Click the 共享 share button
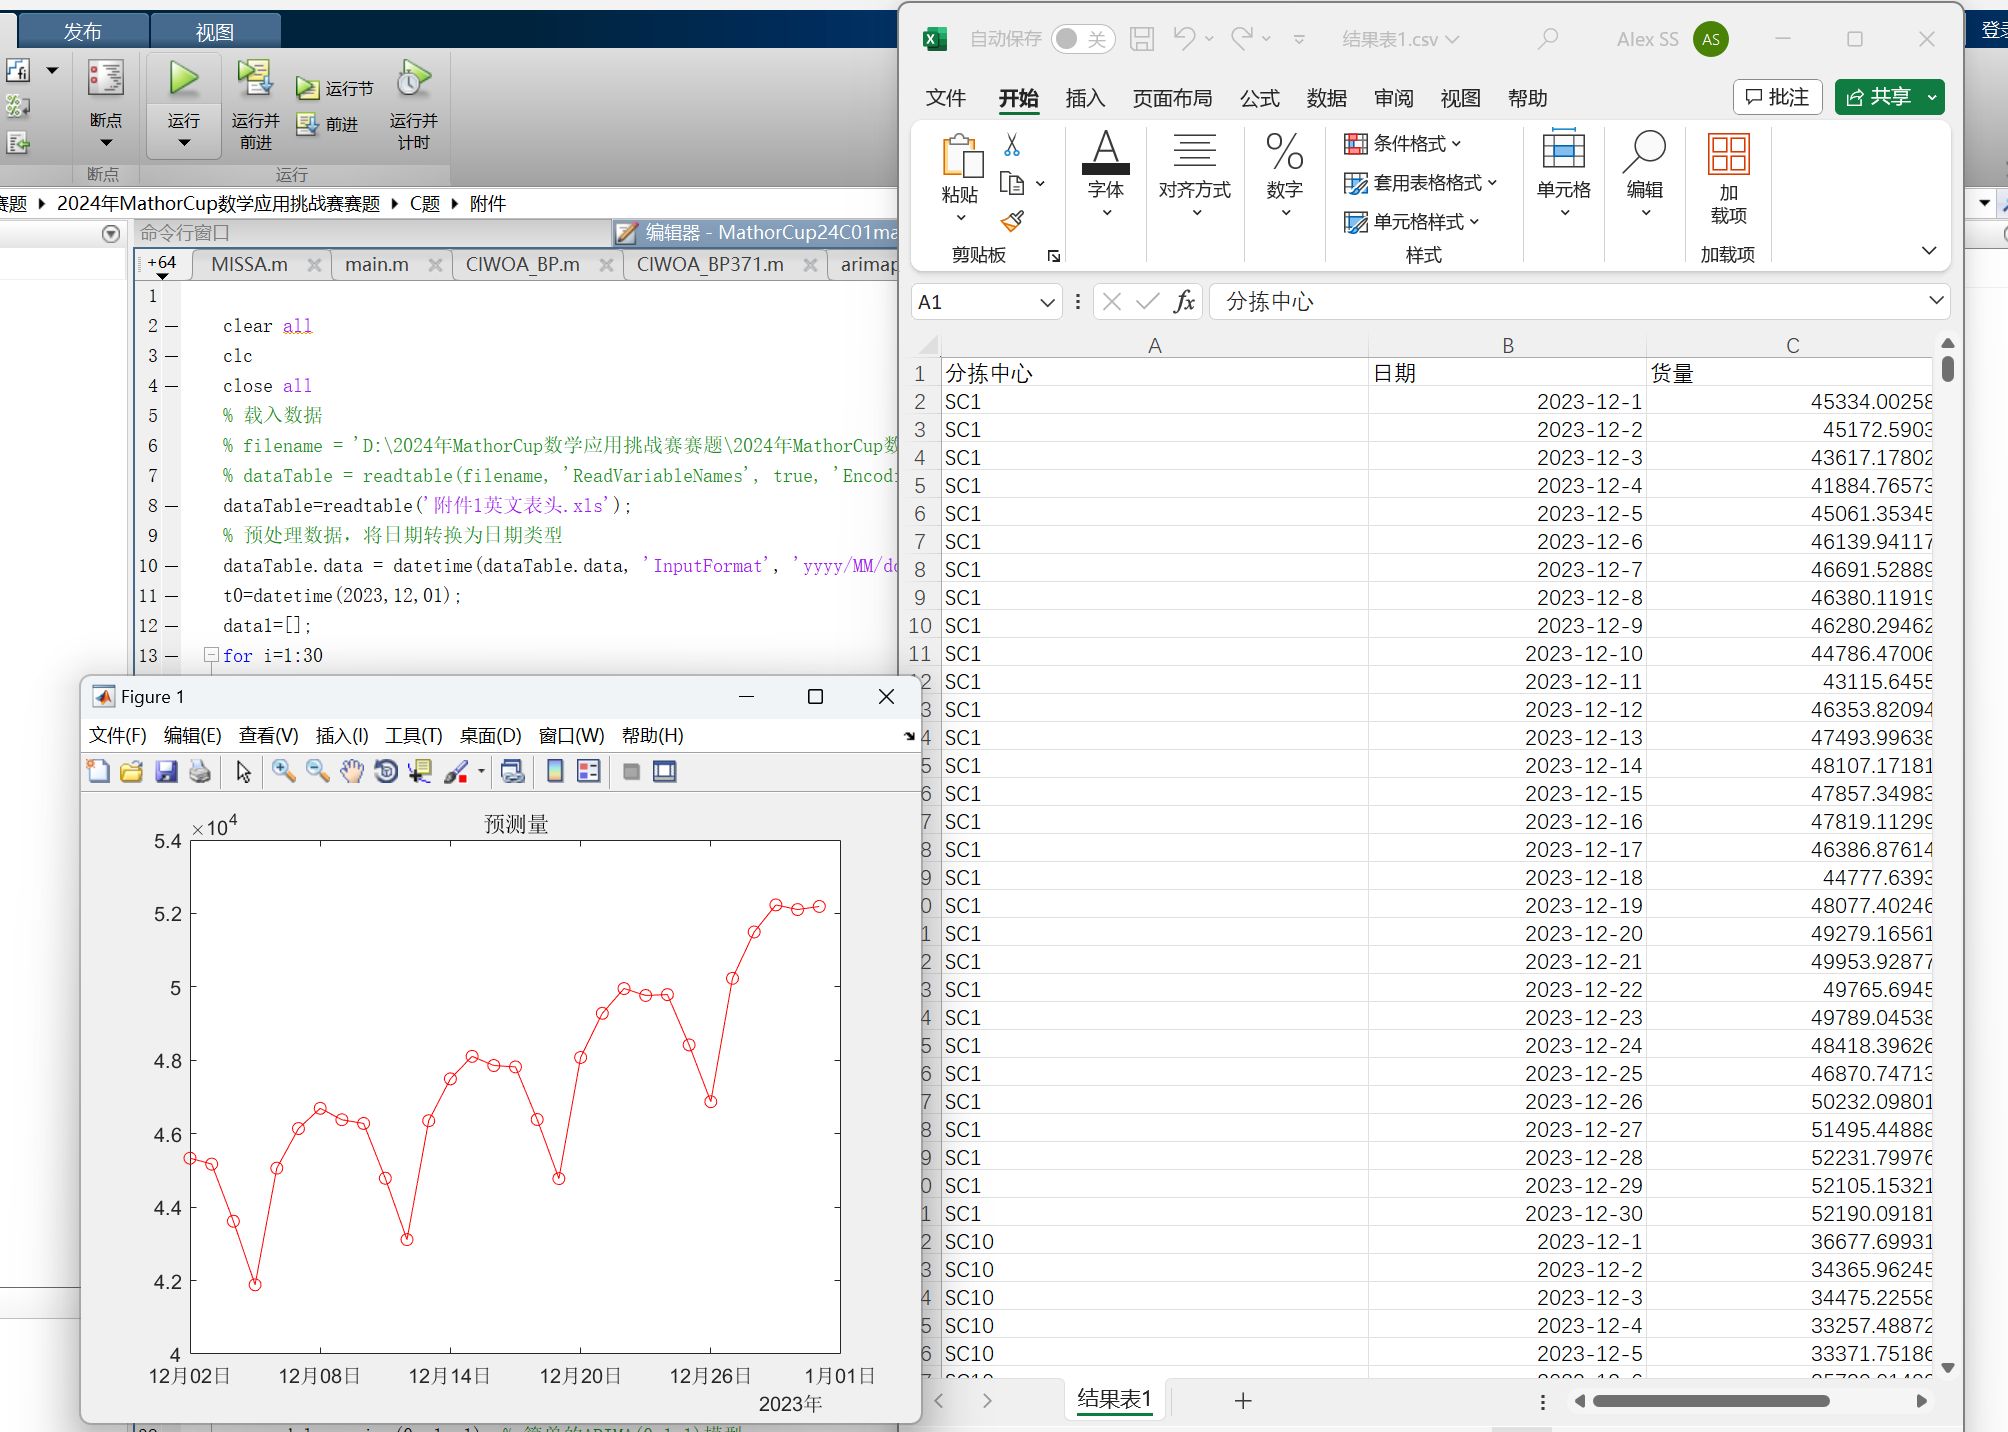 point(1879,97)
